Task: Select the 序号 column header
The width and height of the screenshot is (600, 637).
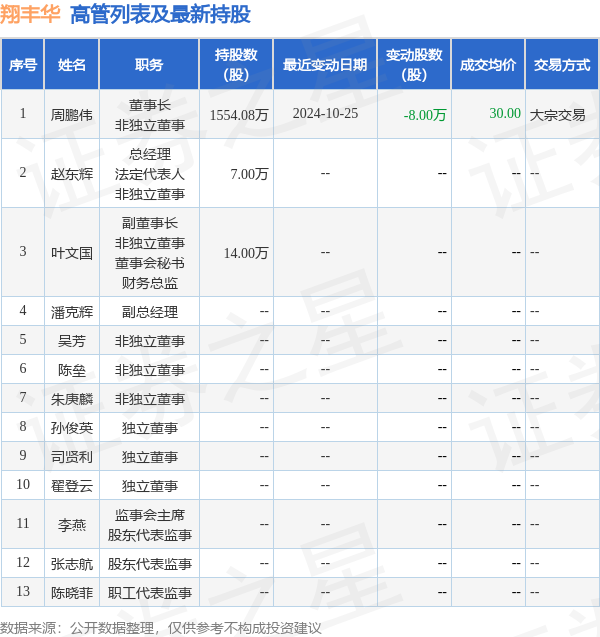Action: (x=23, y=65)
